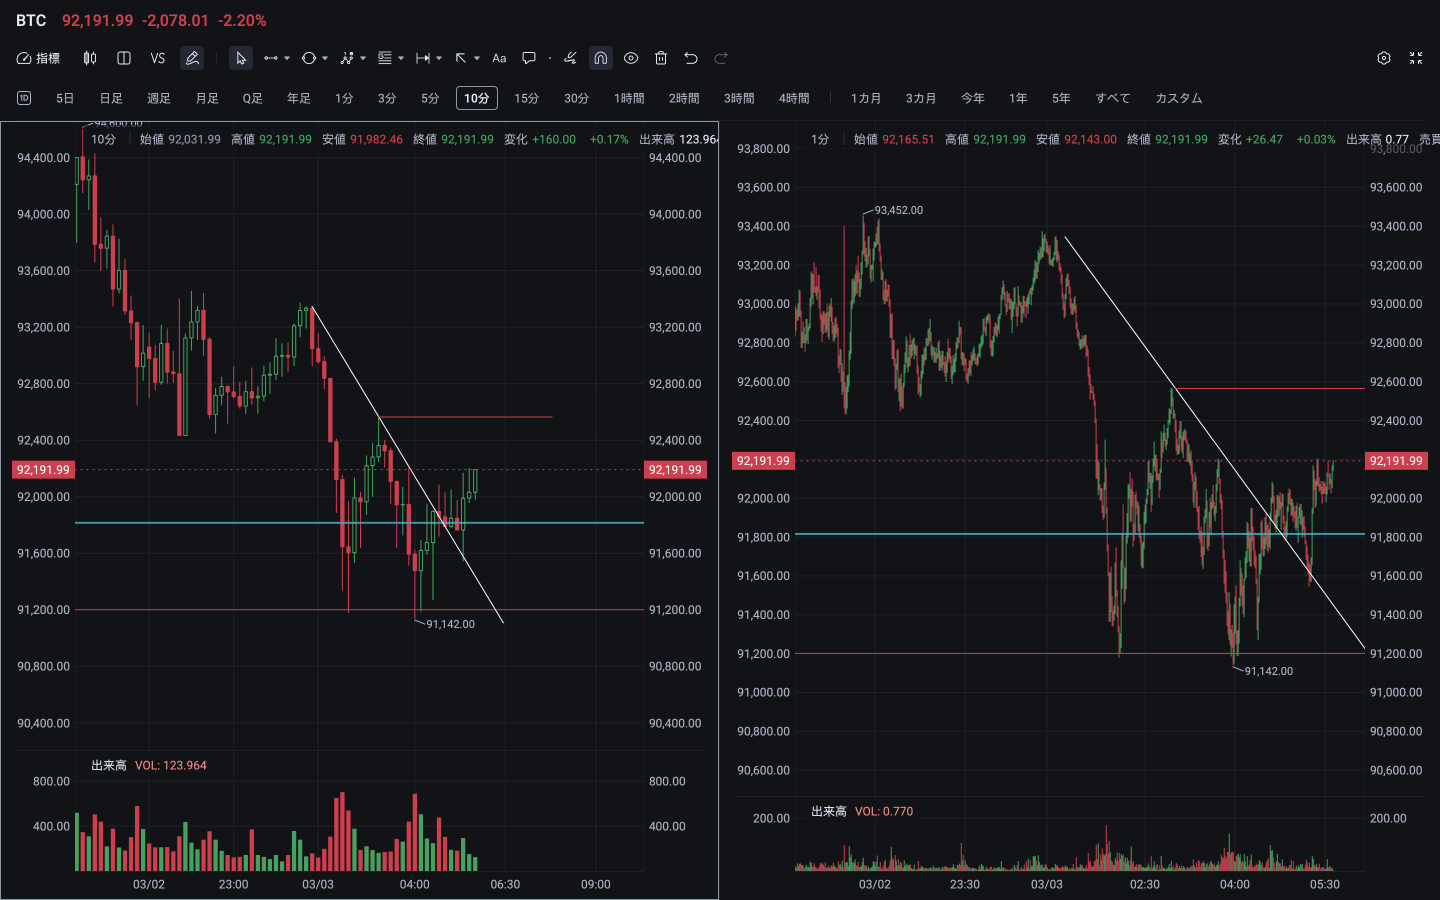Image resolution: width=1440 pixels, height=900 pixels.
Task: Click the 1D intraday period icon
Action: (x=24, y=98)
